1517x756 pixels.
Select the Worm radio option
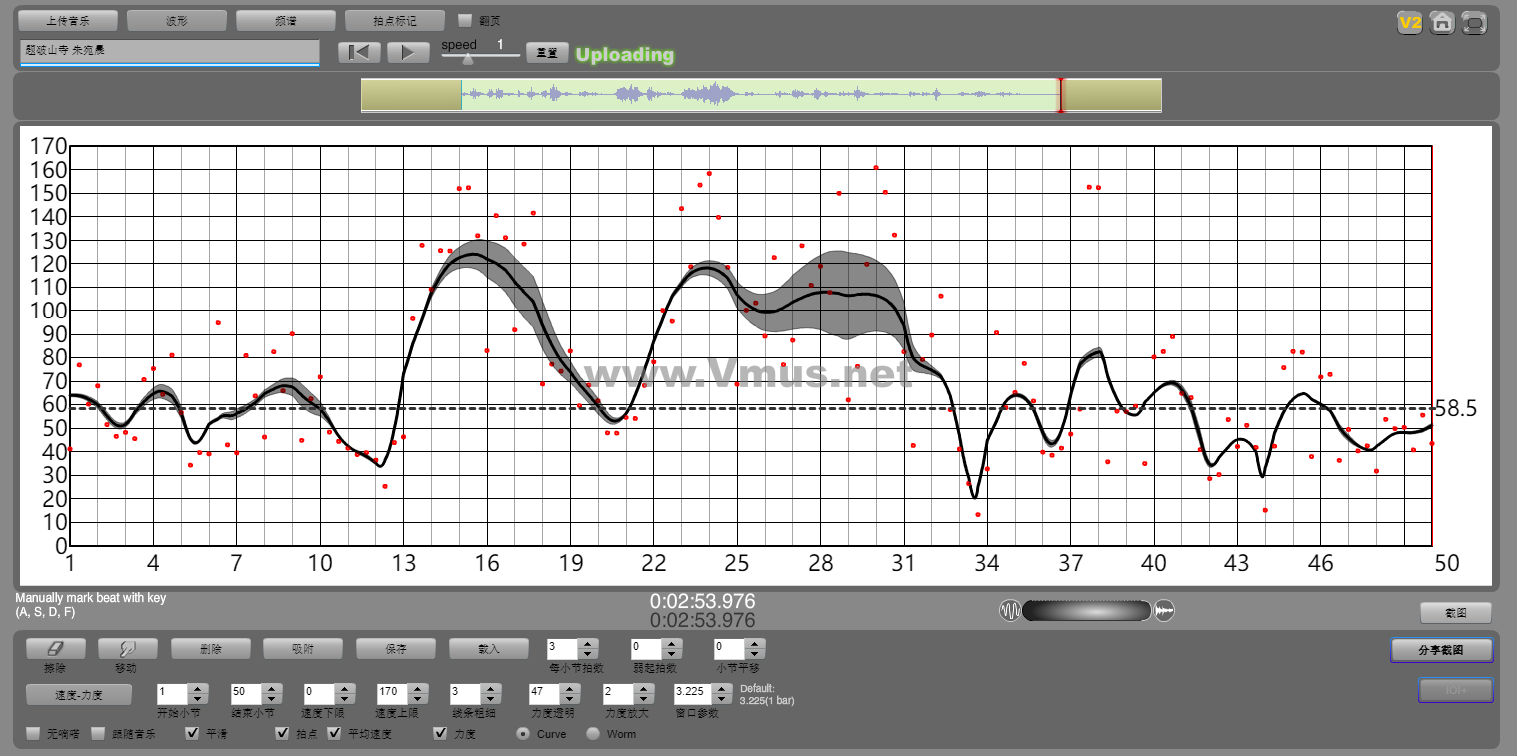point(593,733)
